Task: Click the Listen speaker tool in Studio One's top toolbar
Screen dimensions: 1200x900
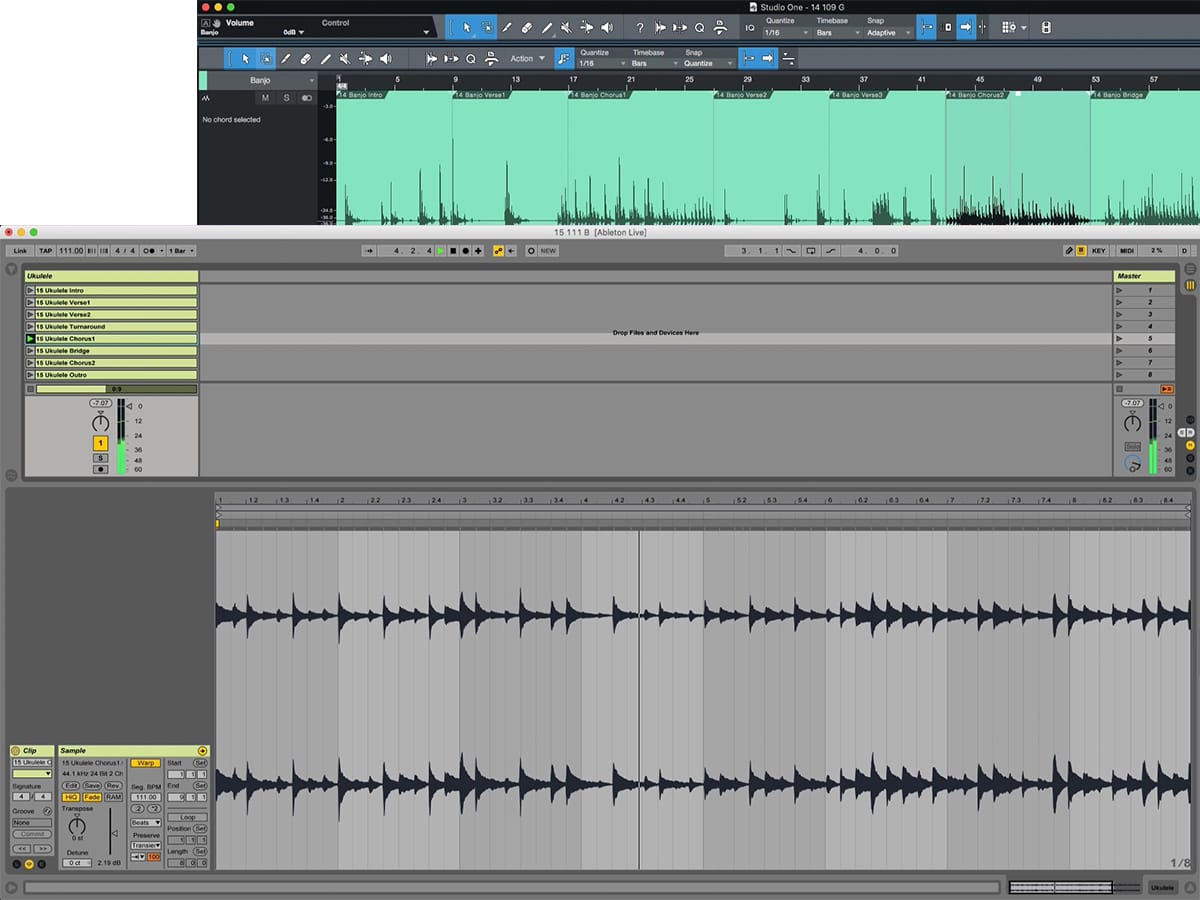Action: point(606,27)
